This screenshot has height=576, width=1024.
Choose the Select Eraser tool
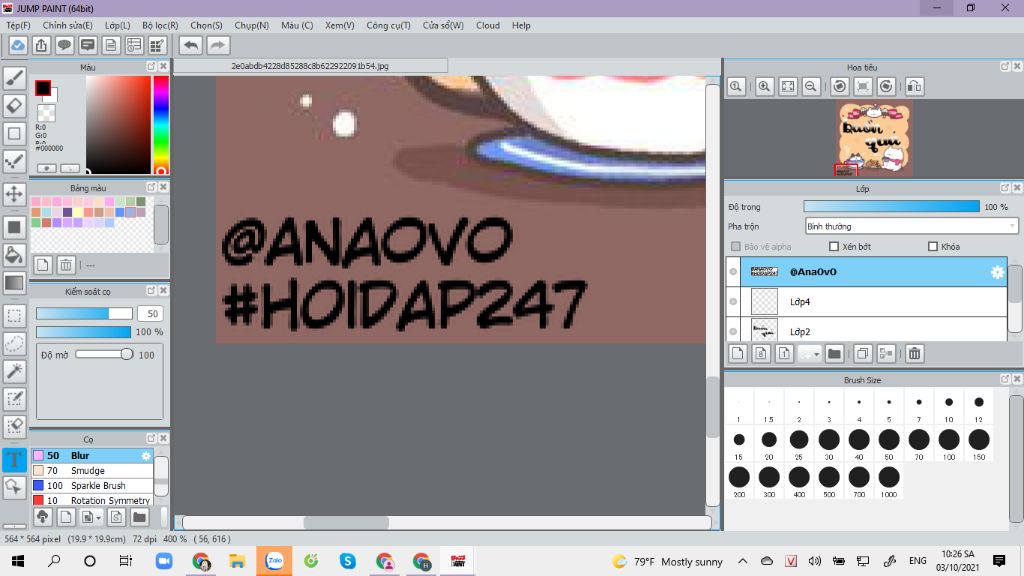pos(14,426)
